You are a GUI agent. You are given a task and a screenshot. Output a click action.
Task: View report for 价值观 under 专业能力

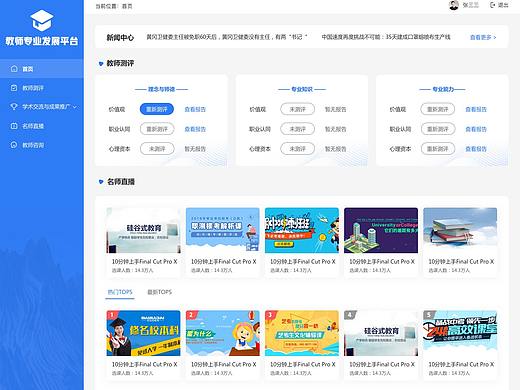(476, 109)
